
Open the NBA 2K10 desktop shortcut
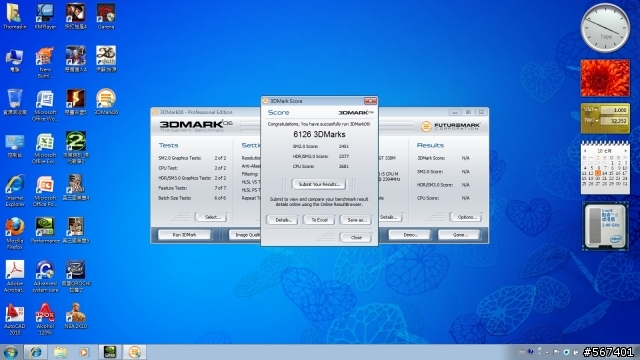pyautogui.click(x=76, y=316)
